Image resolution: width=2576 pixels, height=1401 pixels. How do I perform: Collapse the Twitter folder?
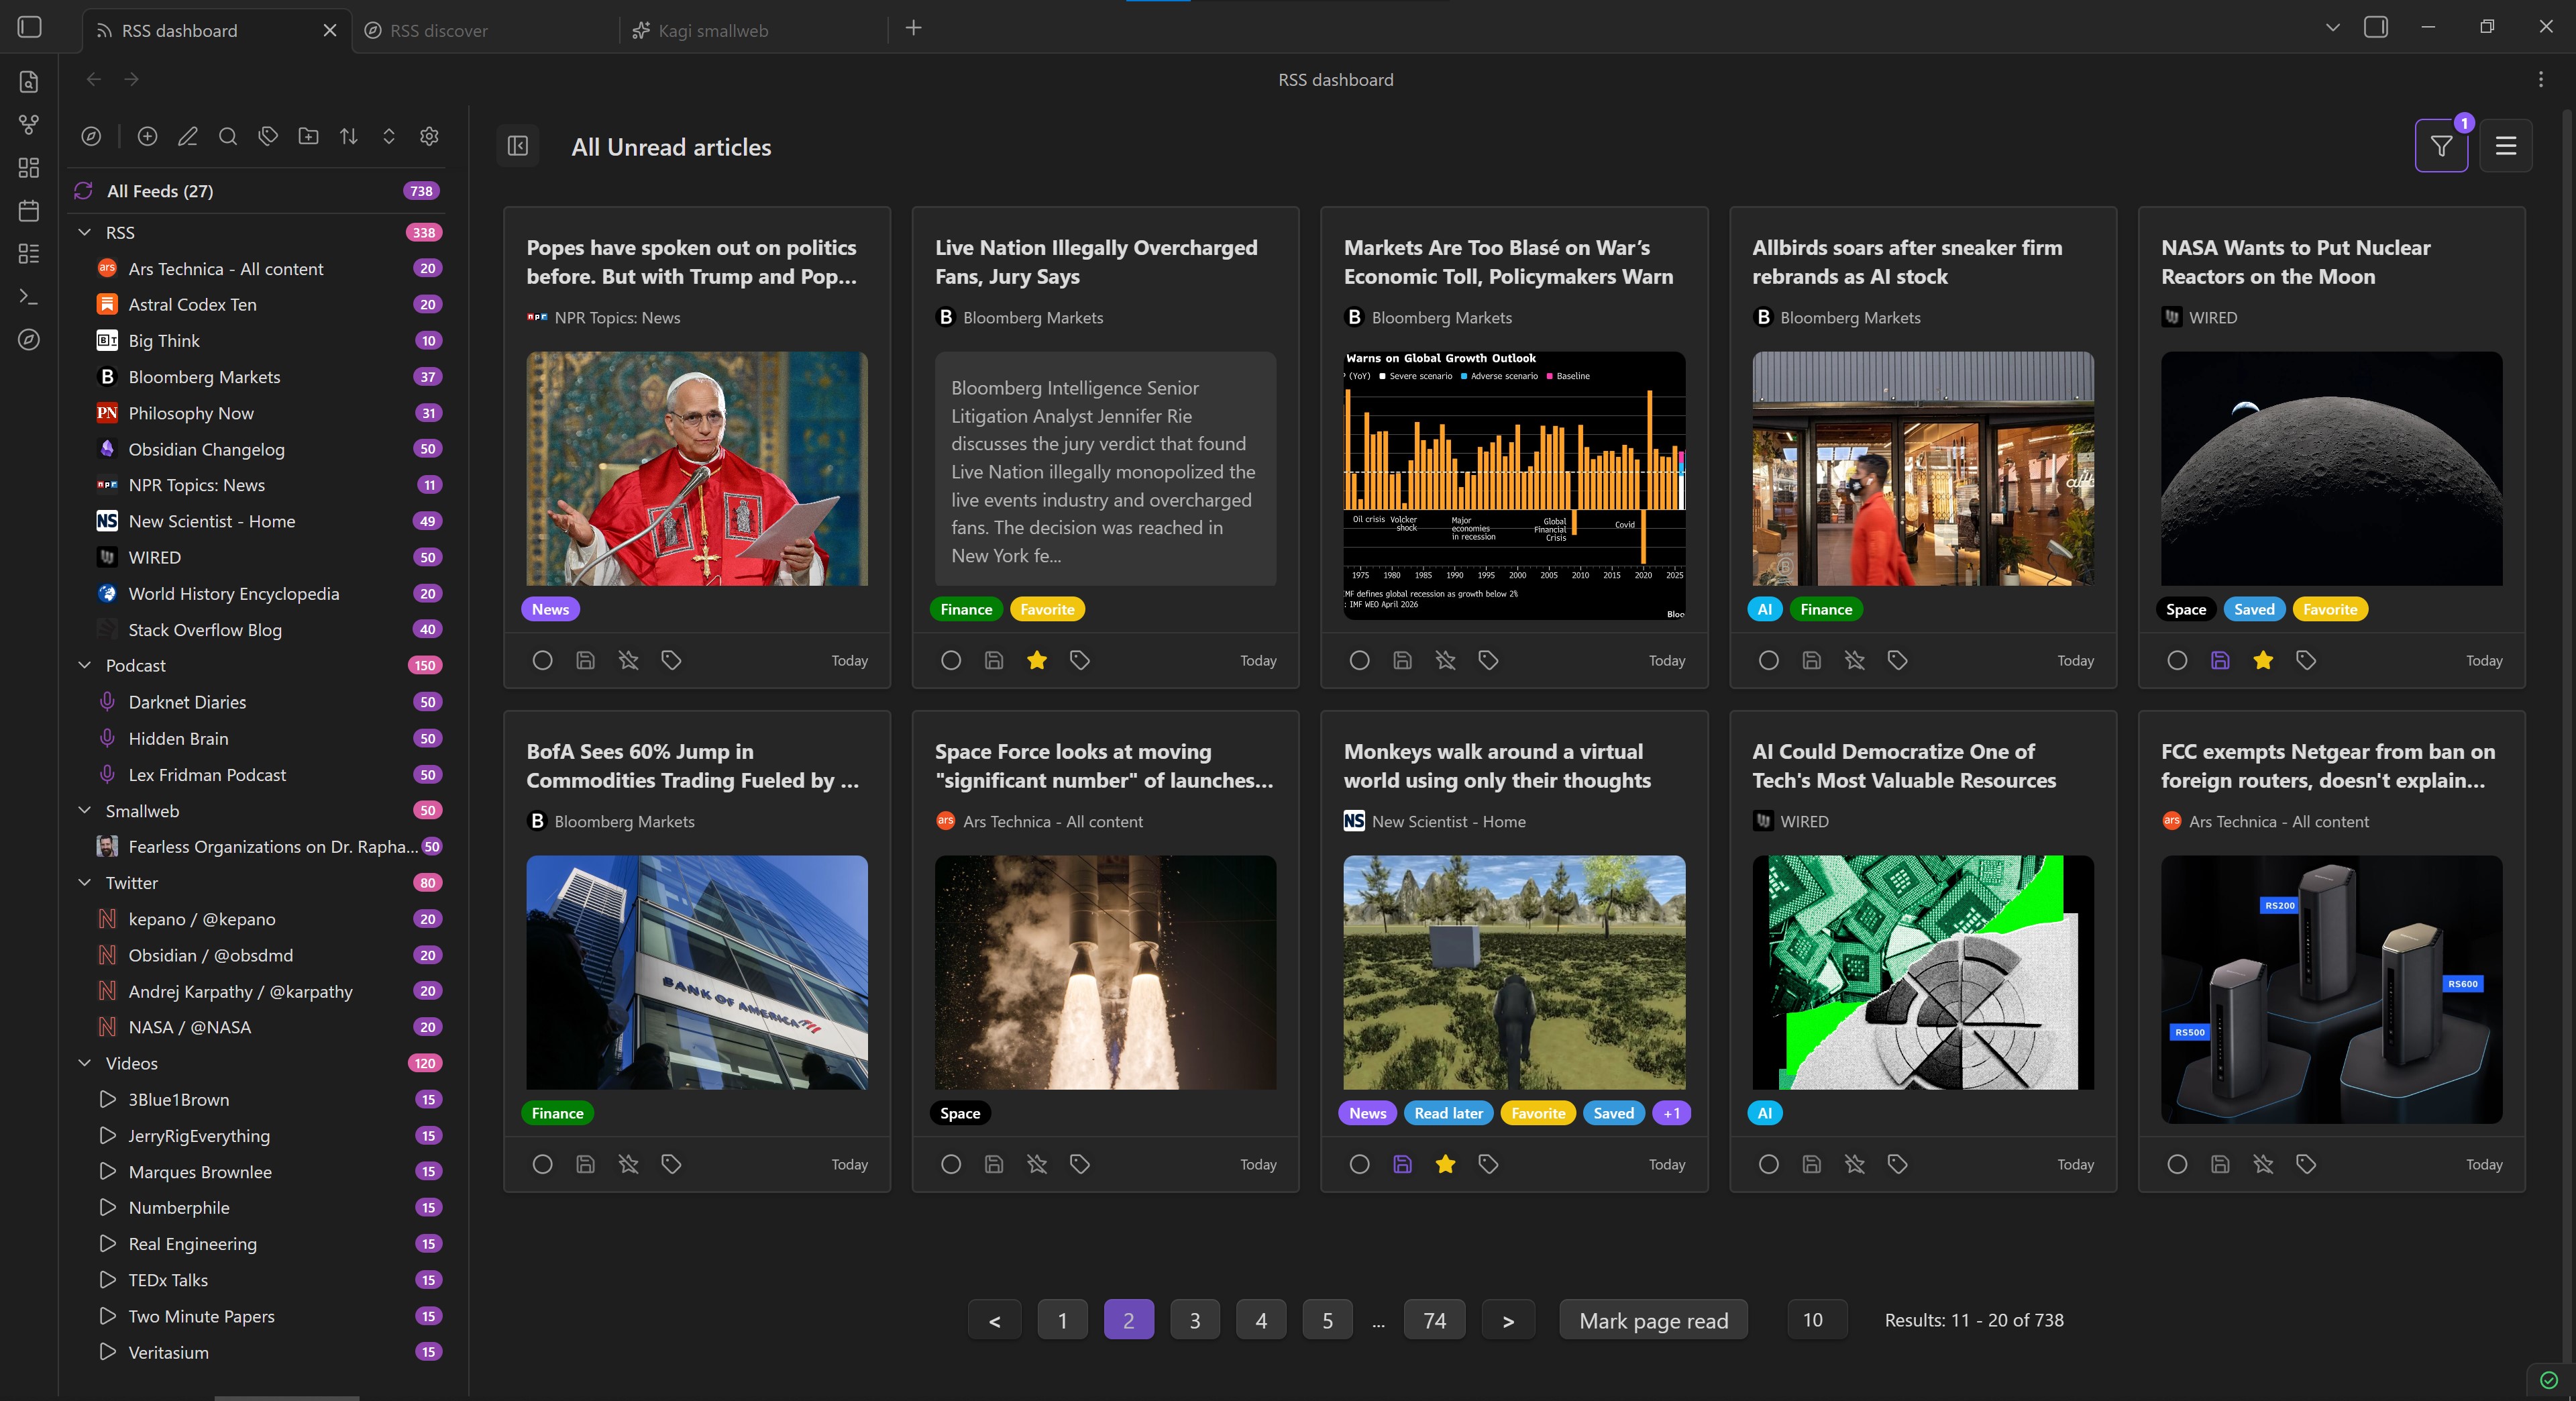point(85,882)
